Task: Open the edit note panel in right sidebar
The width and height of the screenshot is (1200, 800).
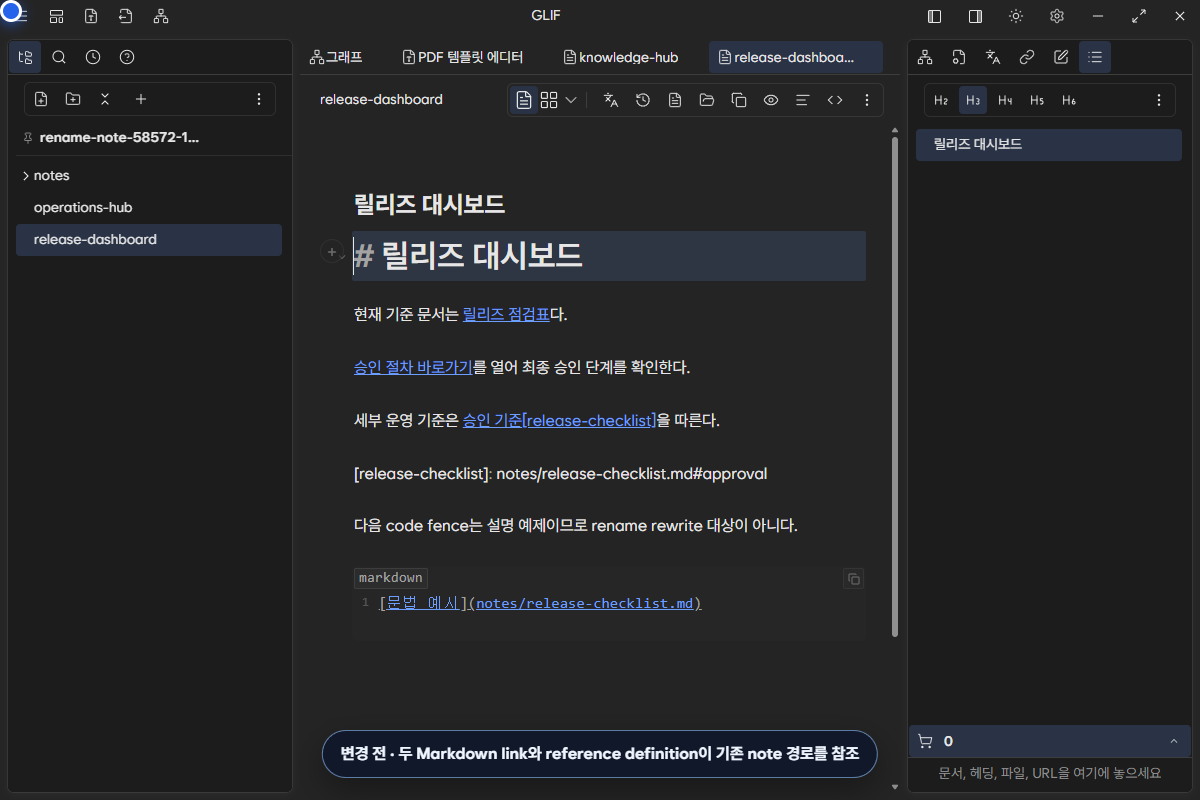Action: [1061, 57]
